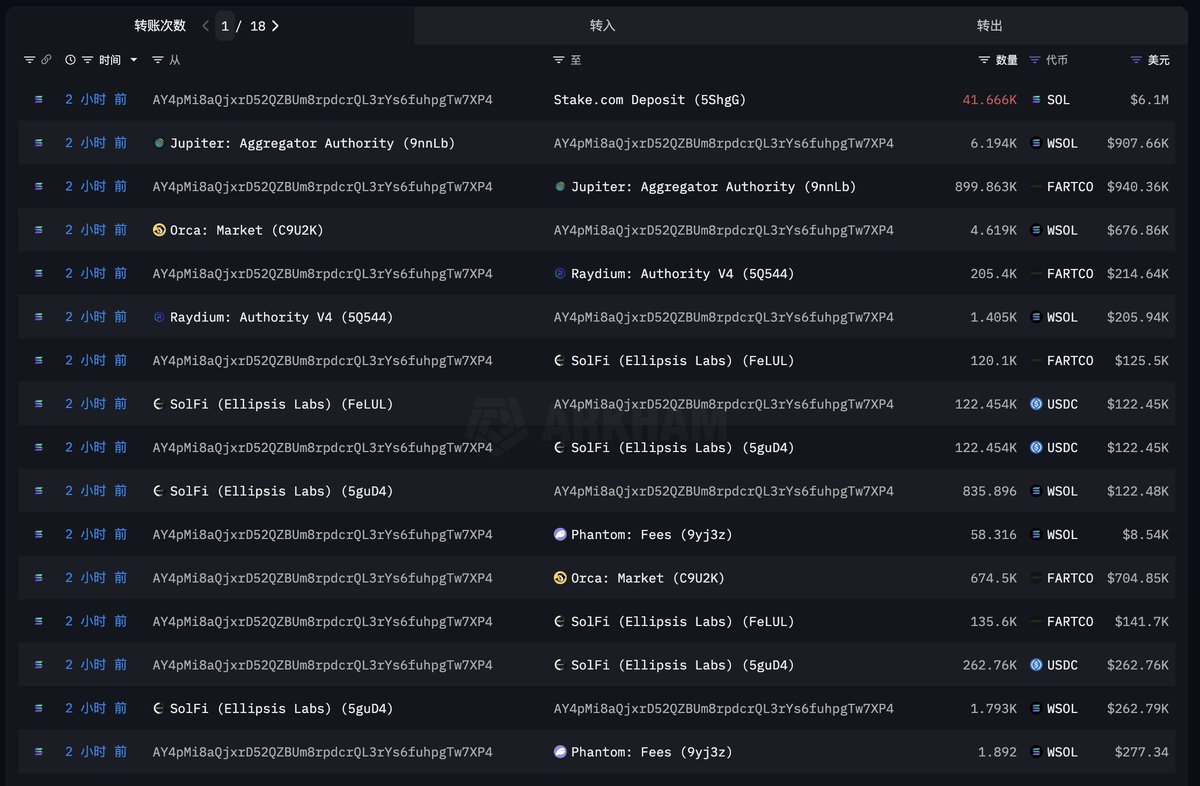Switch to the 转出 tab
This screenshot has height=786, width=1200.
(989, 25)
